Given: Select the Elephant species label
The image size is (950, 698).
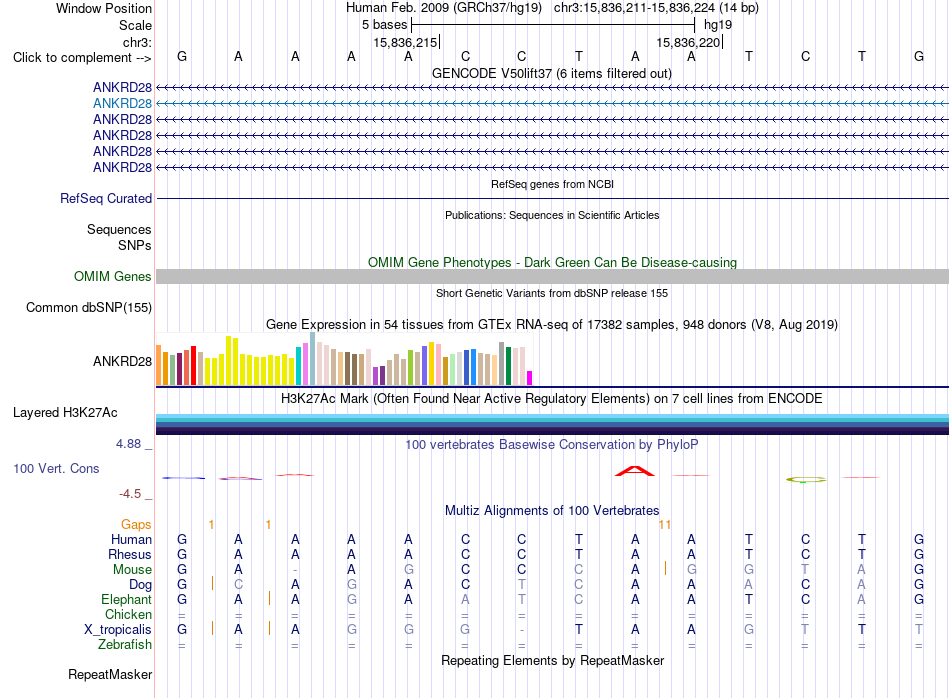Looking at the screenshot, I should (127, 600).
